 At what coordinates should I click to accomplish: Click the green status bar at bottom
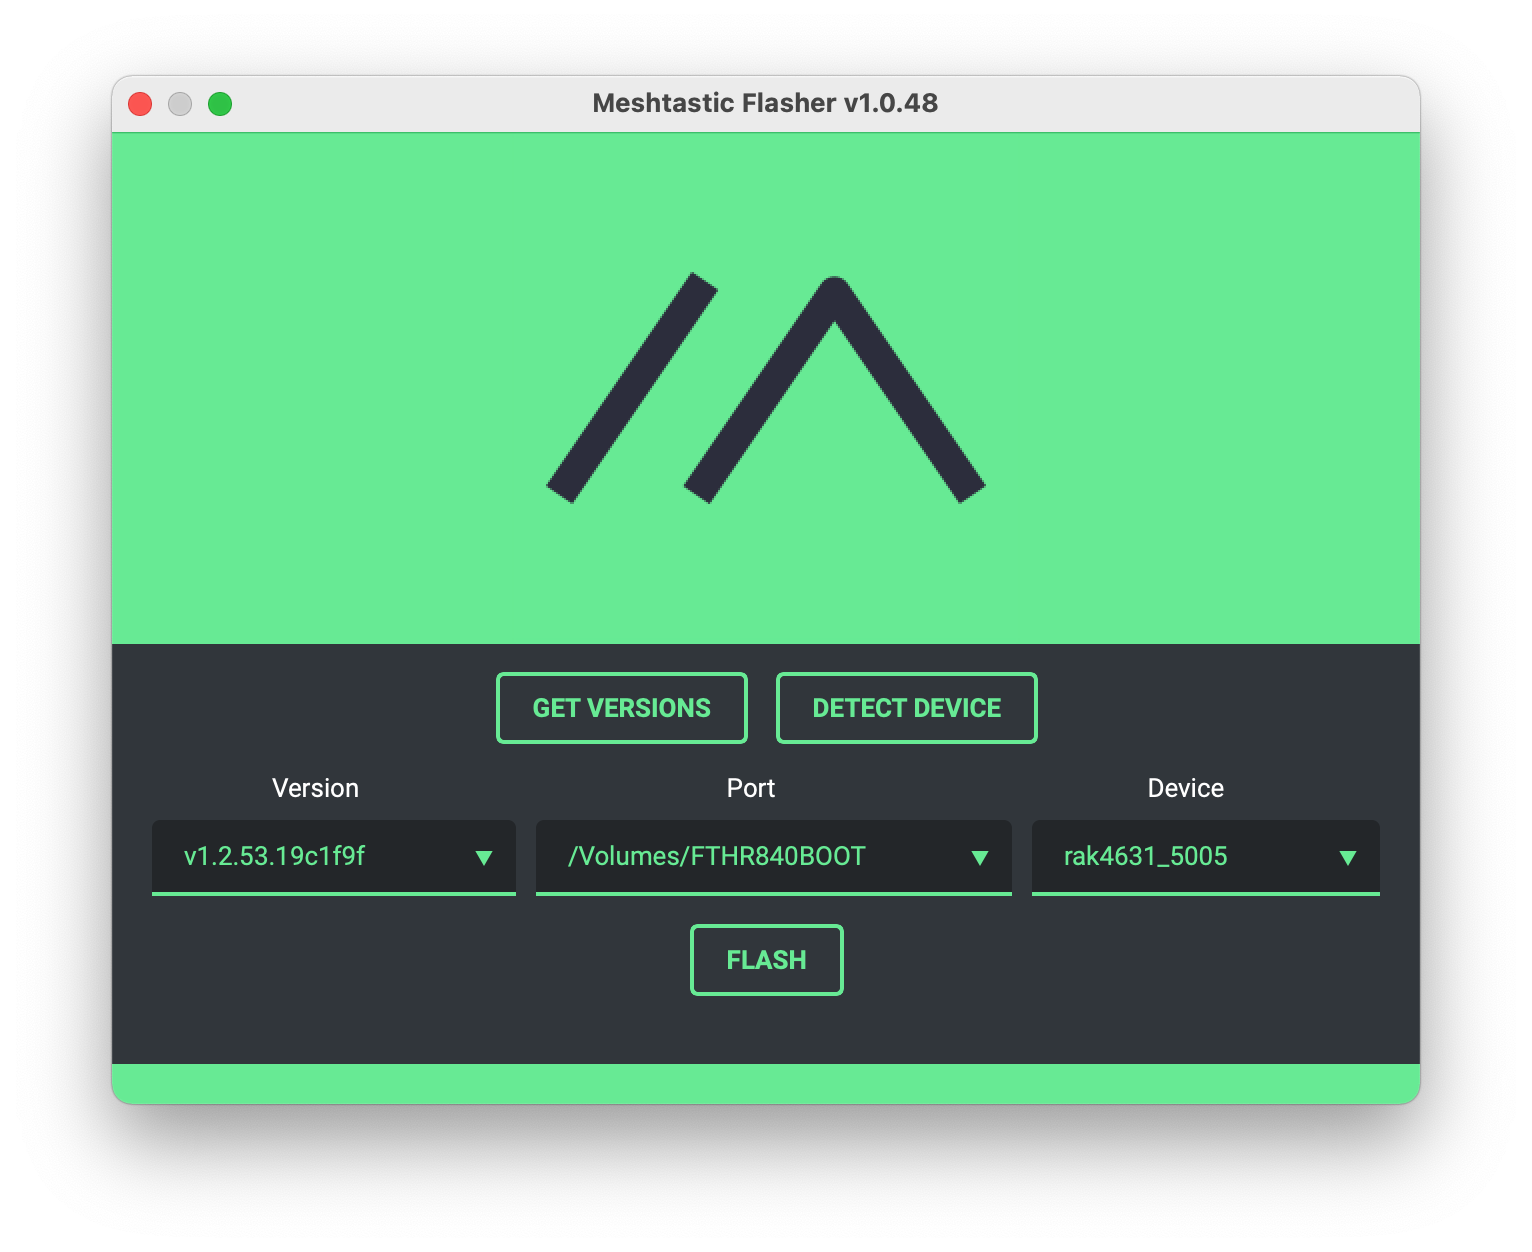[x=766, y=1084]
